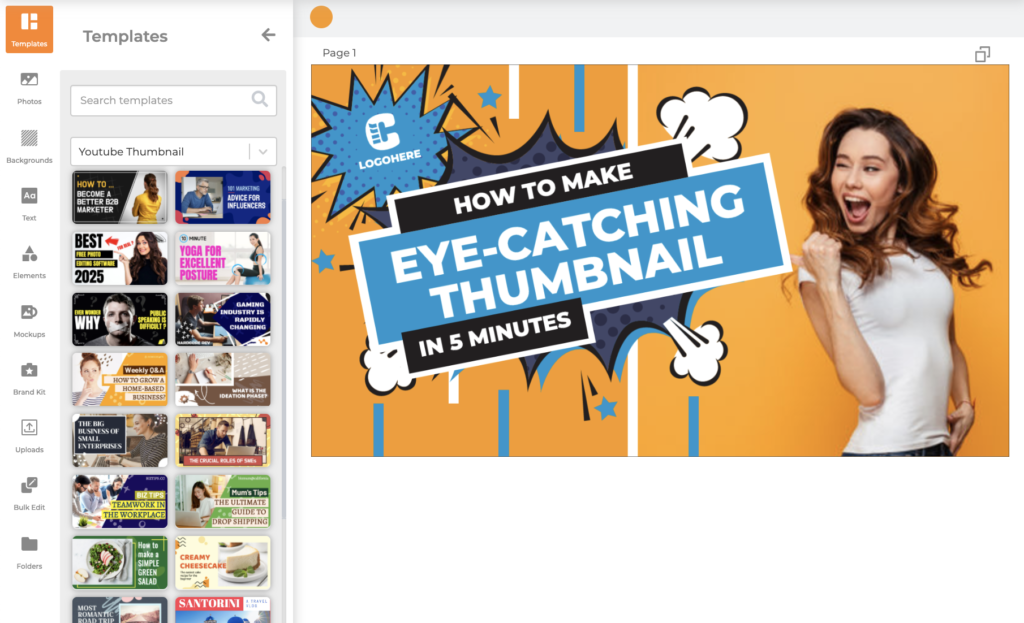Choose the Creamy Cheesecake template
Screen dimensions: 1024x623
click(223, 562)
